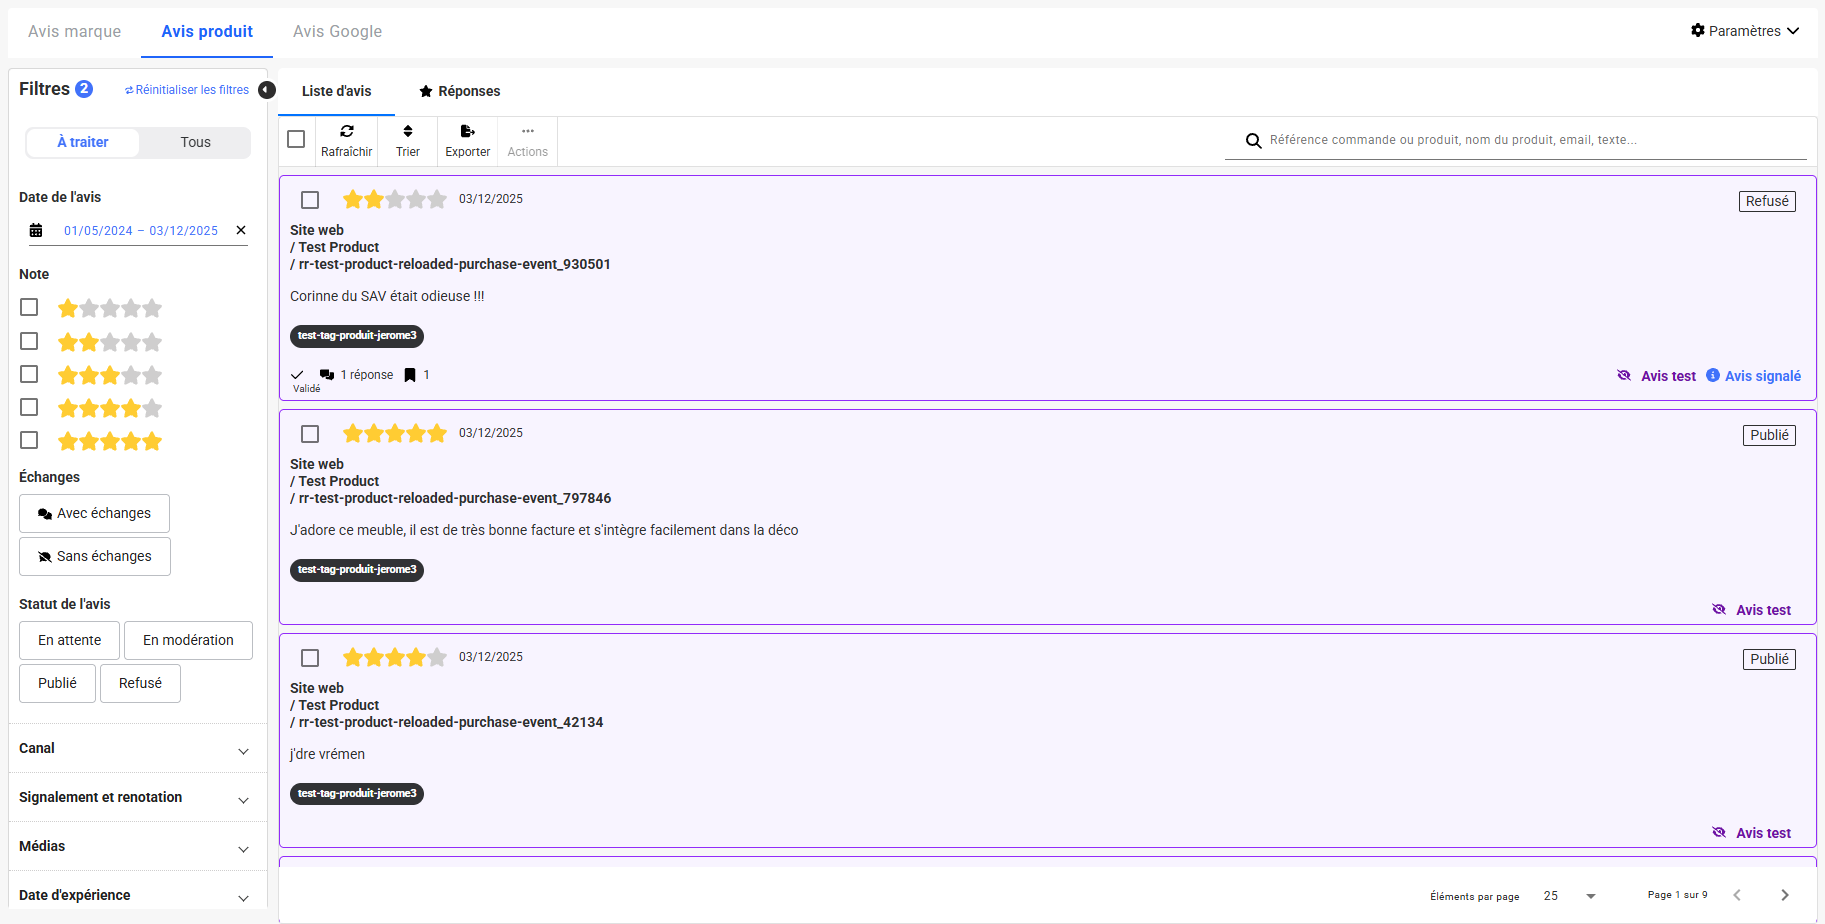This screenshot has width=1825, height=924.
Task: Clear the date range with X icon
Action: click(241, 230)
